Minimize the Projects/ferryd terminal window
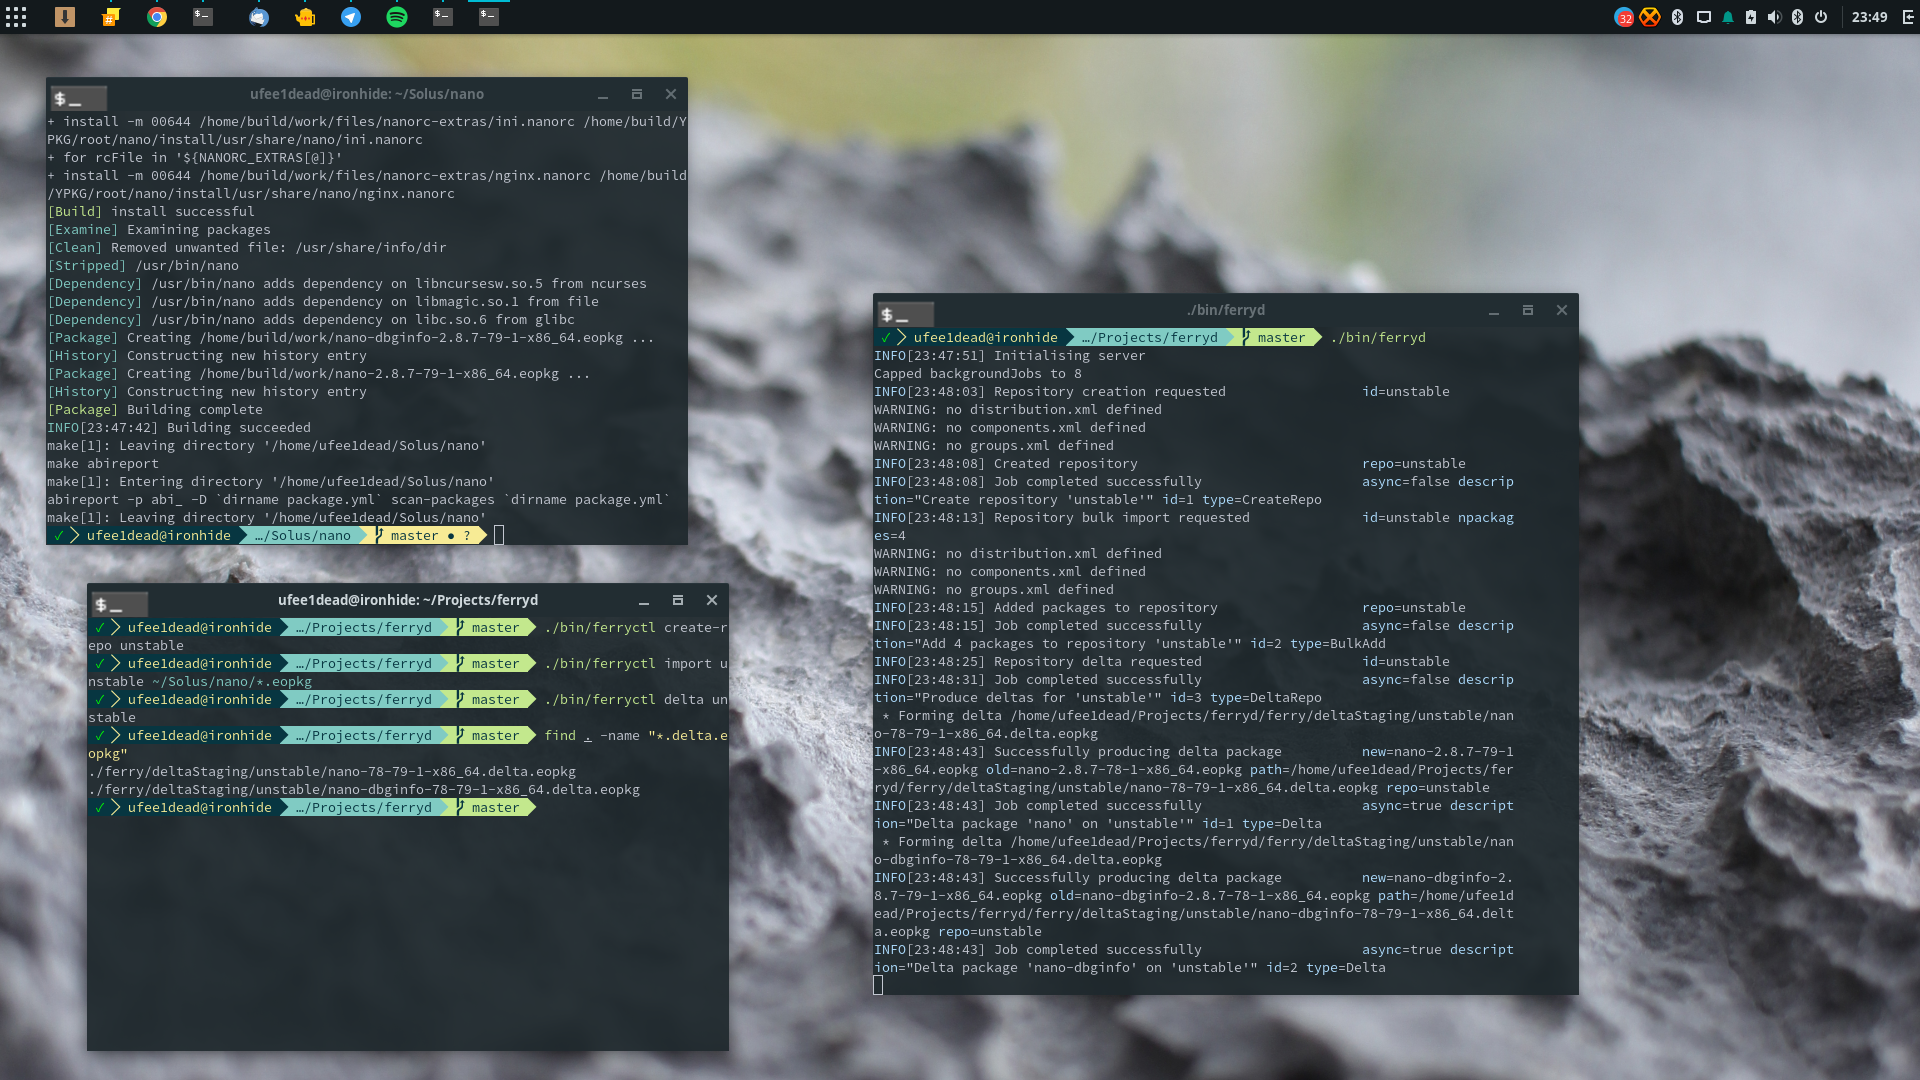 (644, 600)
